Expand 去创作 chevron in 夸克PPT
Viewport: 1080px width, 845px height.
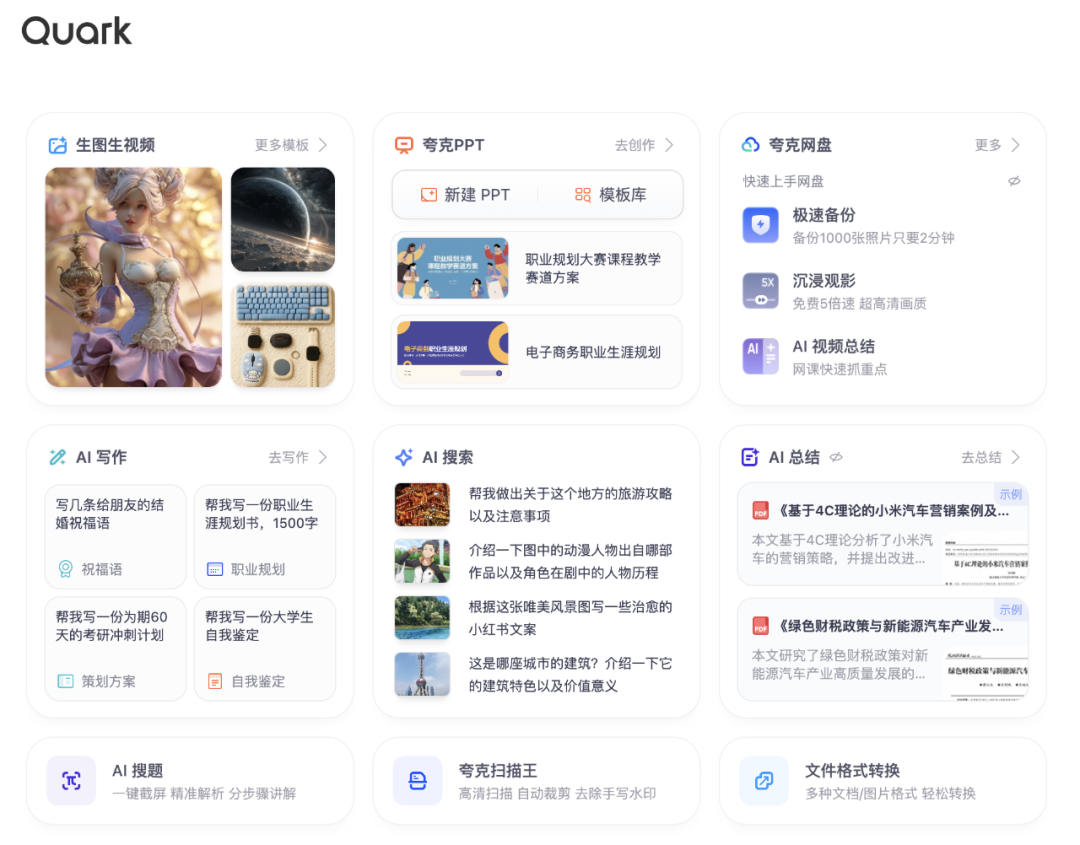pyautogui.click(x=669, y=145)
